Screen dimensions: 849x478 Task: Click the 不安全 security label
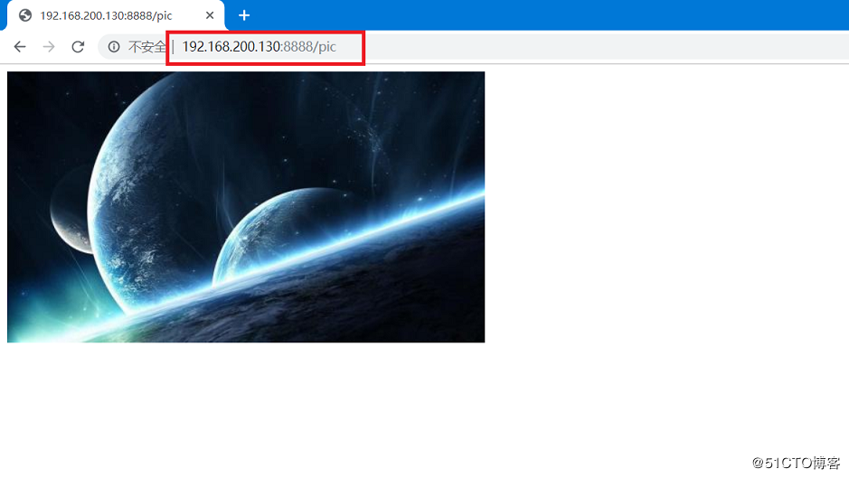click(x=147, y=47)
